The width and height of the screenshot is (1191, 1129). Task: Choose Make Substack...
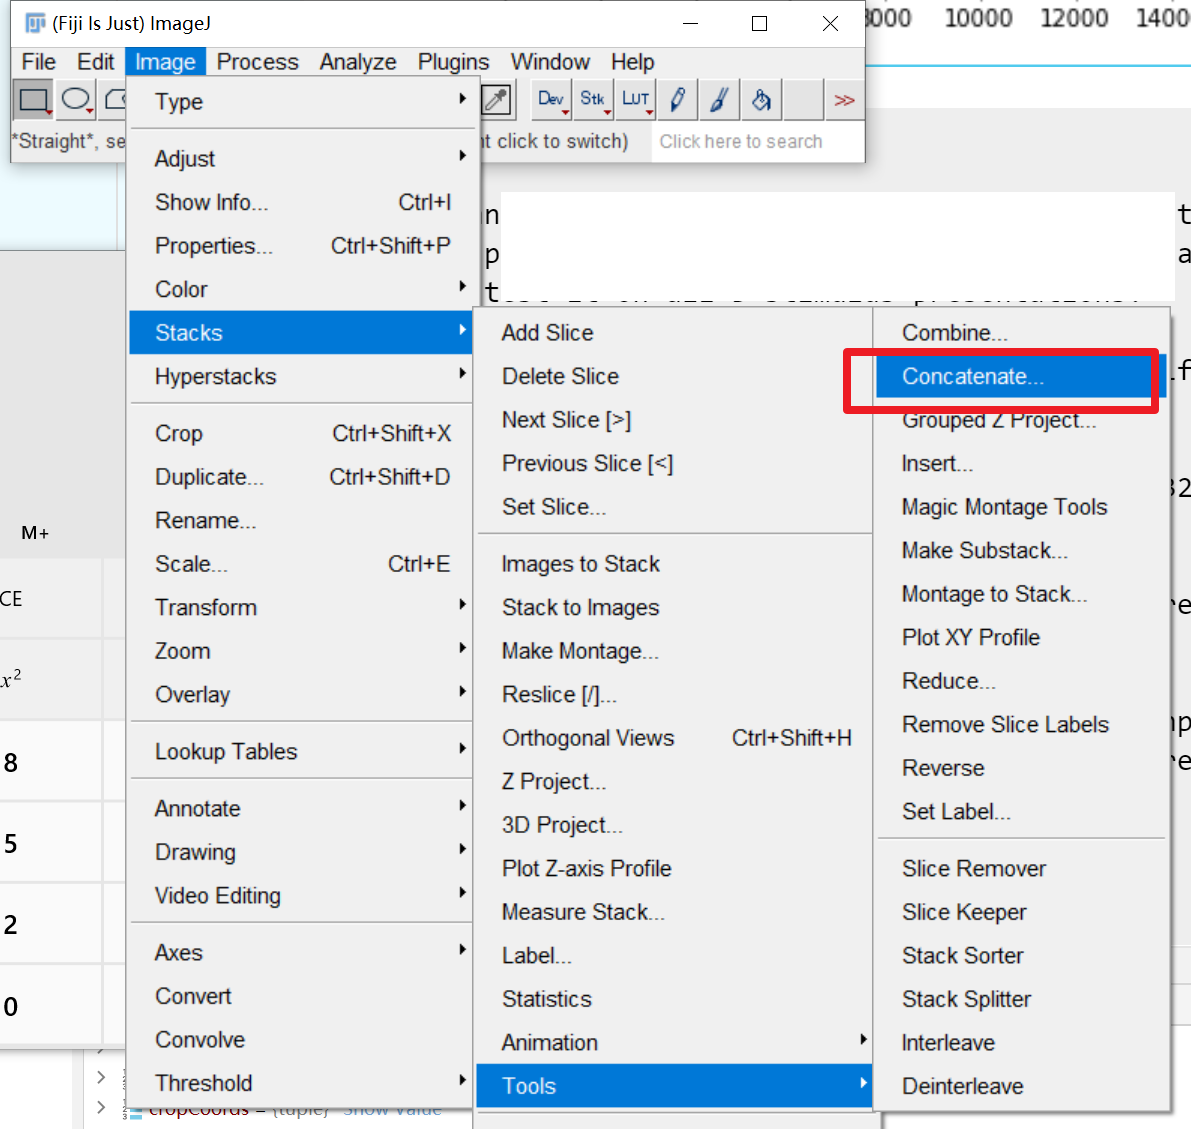[x=1021, y=550]
